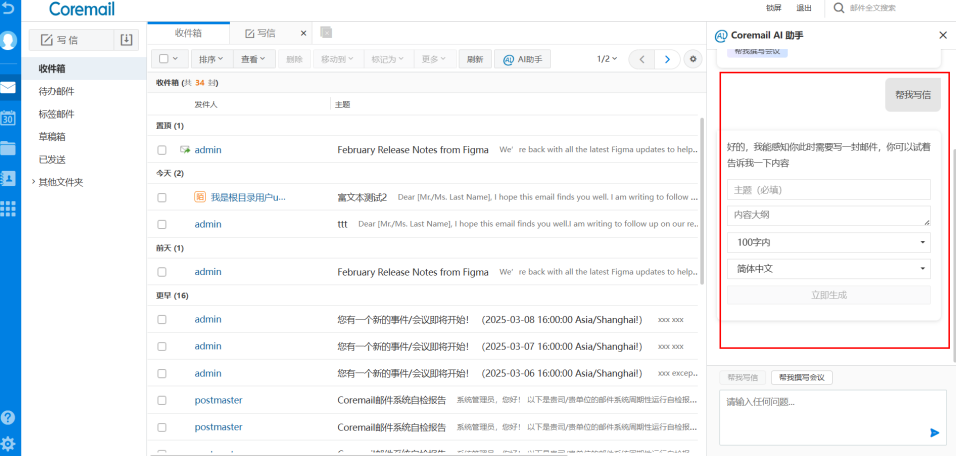
Task: Open the list settings gear icon
Action: (693, 60)
